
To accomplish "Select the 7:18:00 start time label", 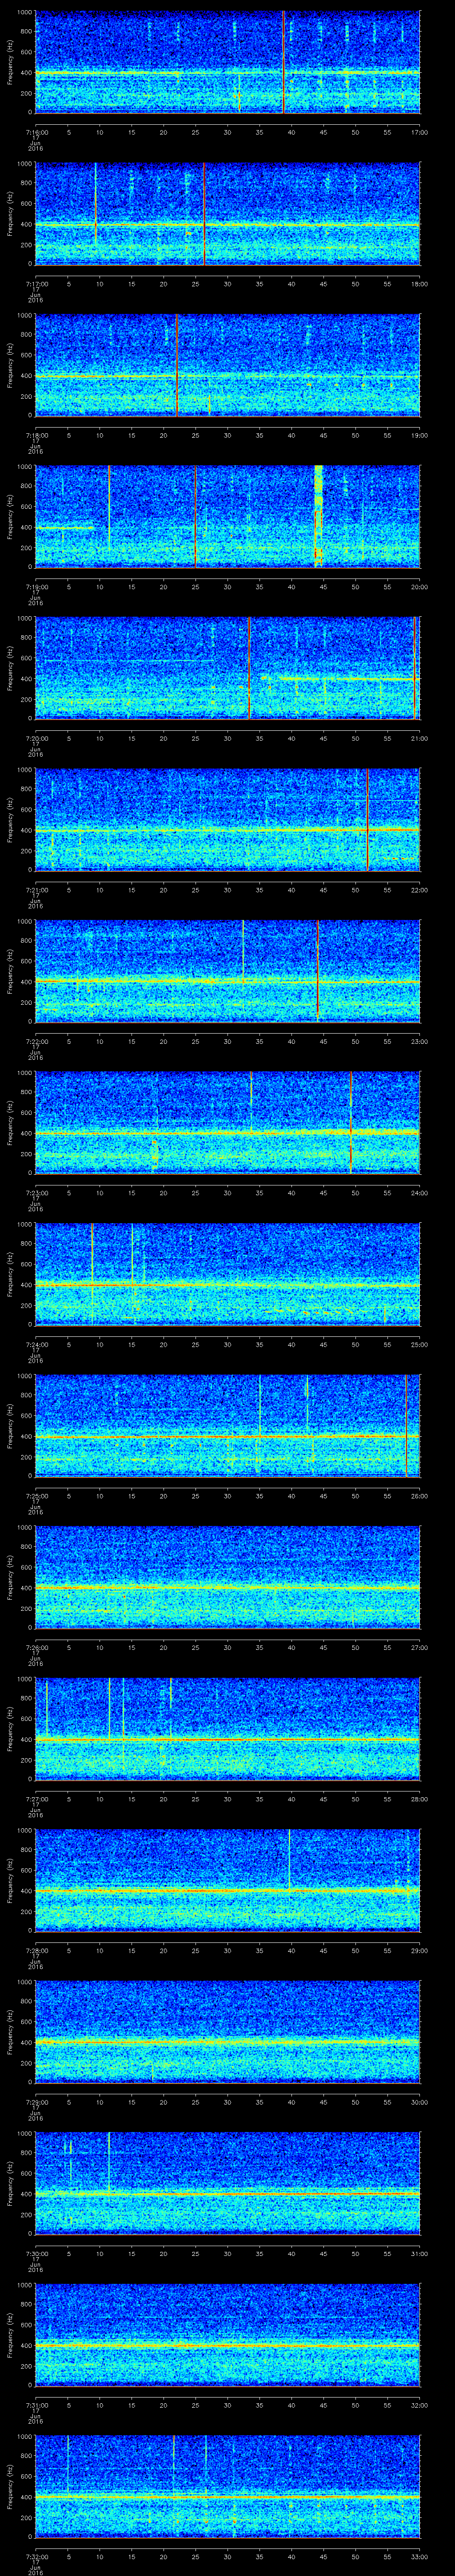I will click(36, 435).
